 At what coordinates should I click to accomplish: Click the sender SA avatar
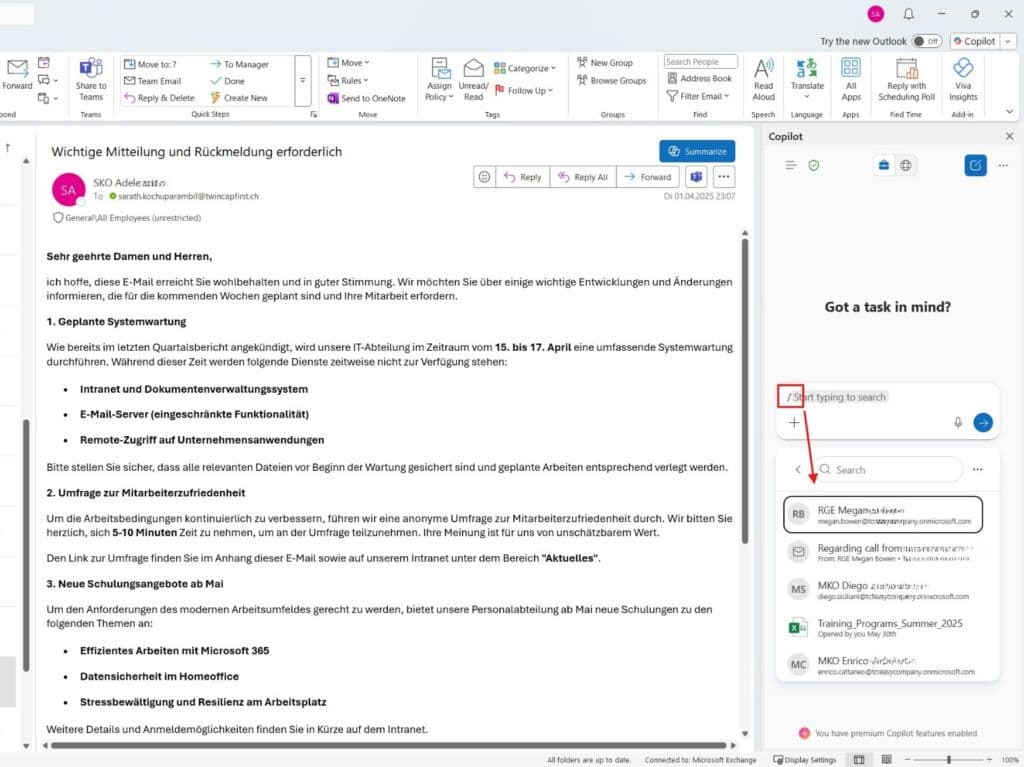69,189
